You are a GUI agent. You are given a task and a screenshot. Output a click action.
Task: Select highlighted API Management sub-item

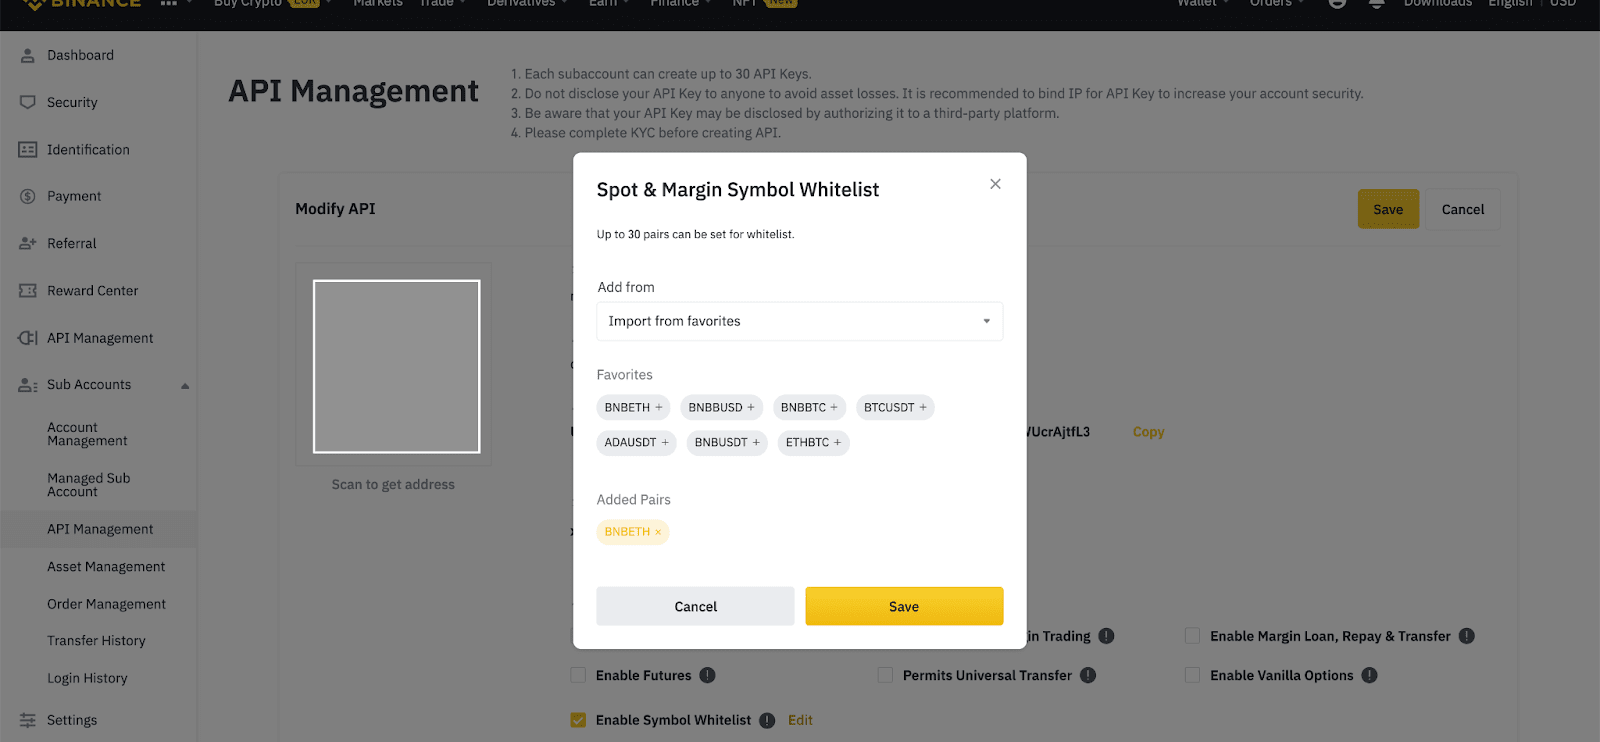[100, 529]
